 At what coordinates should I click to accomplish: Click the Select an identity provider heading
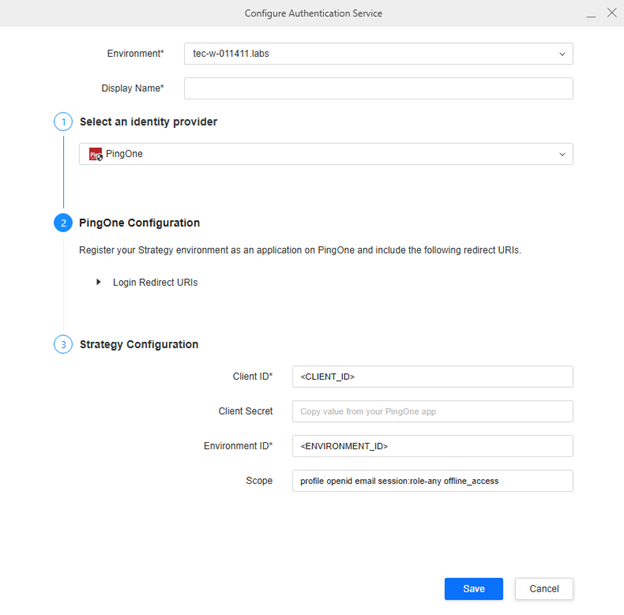click(x=148, y=122)
